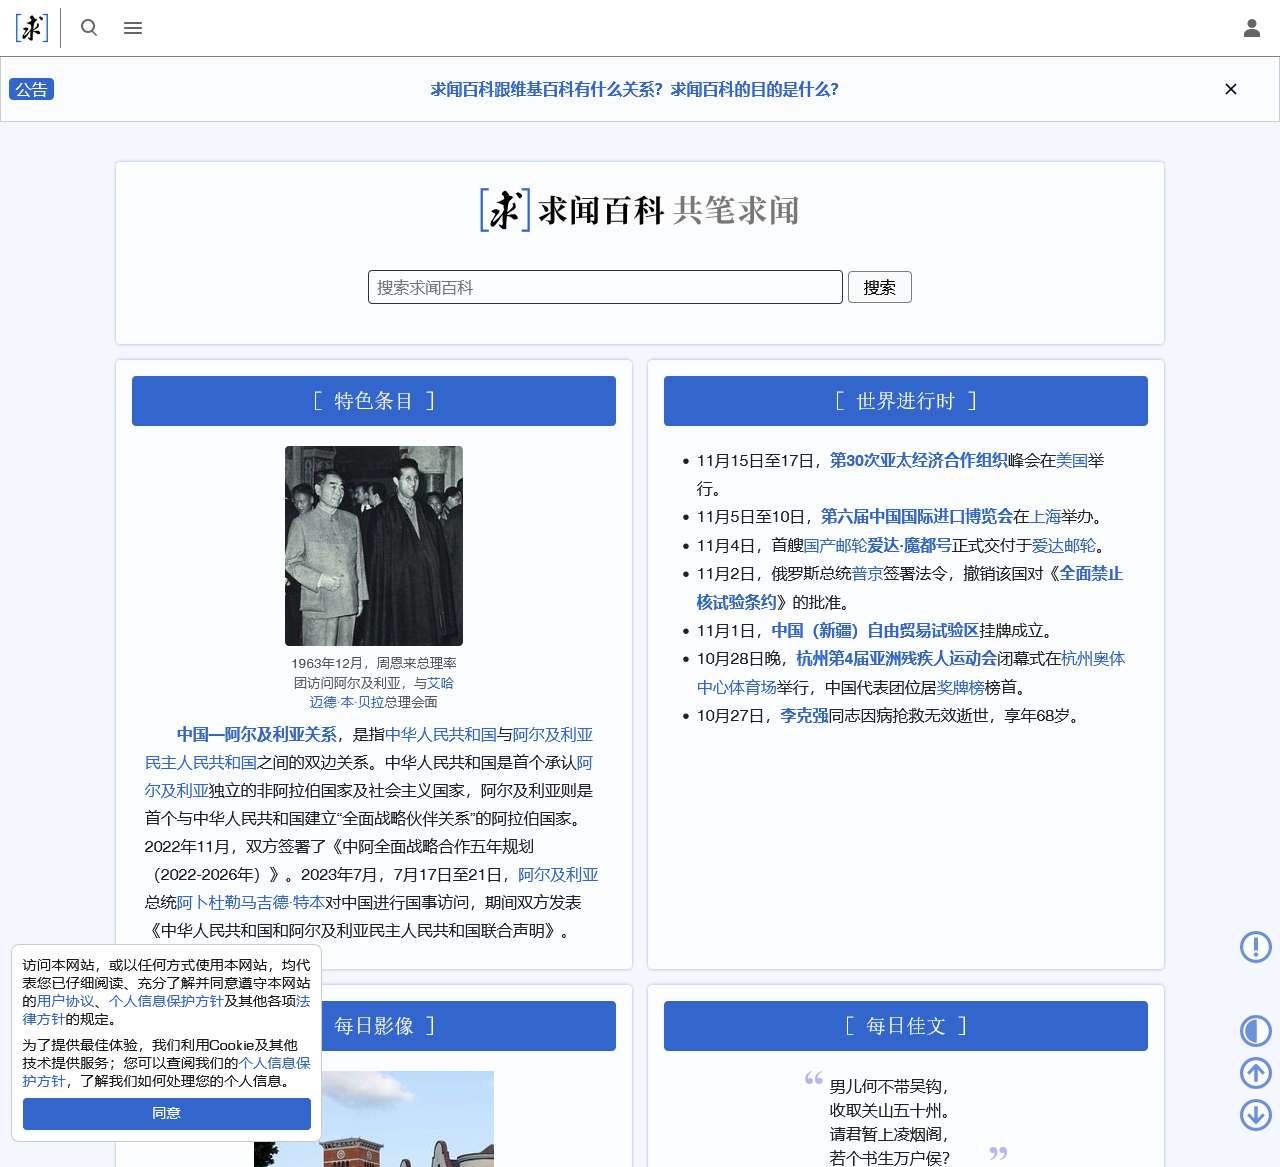Image resolution: width=1280 pixels, height=1167 pixels.
Task: Dismiss the announcement banner
Action: [1231, 89]
